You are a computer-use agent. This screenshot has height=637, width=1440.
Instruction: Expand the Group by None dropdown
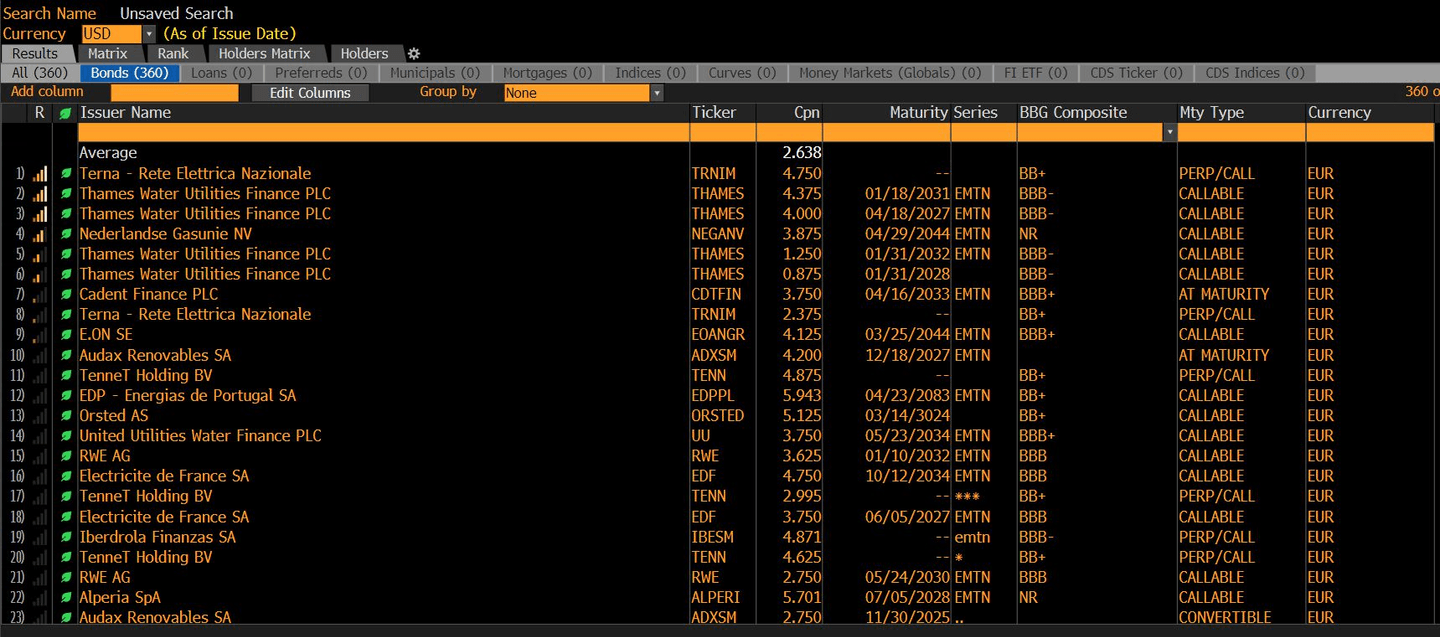coord(656,93)
